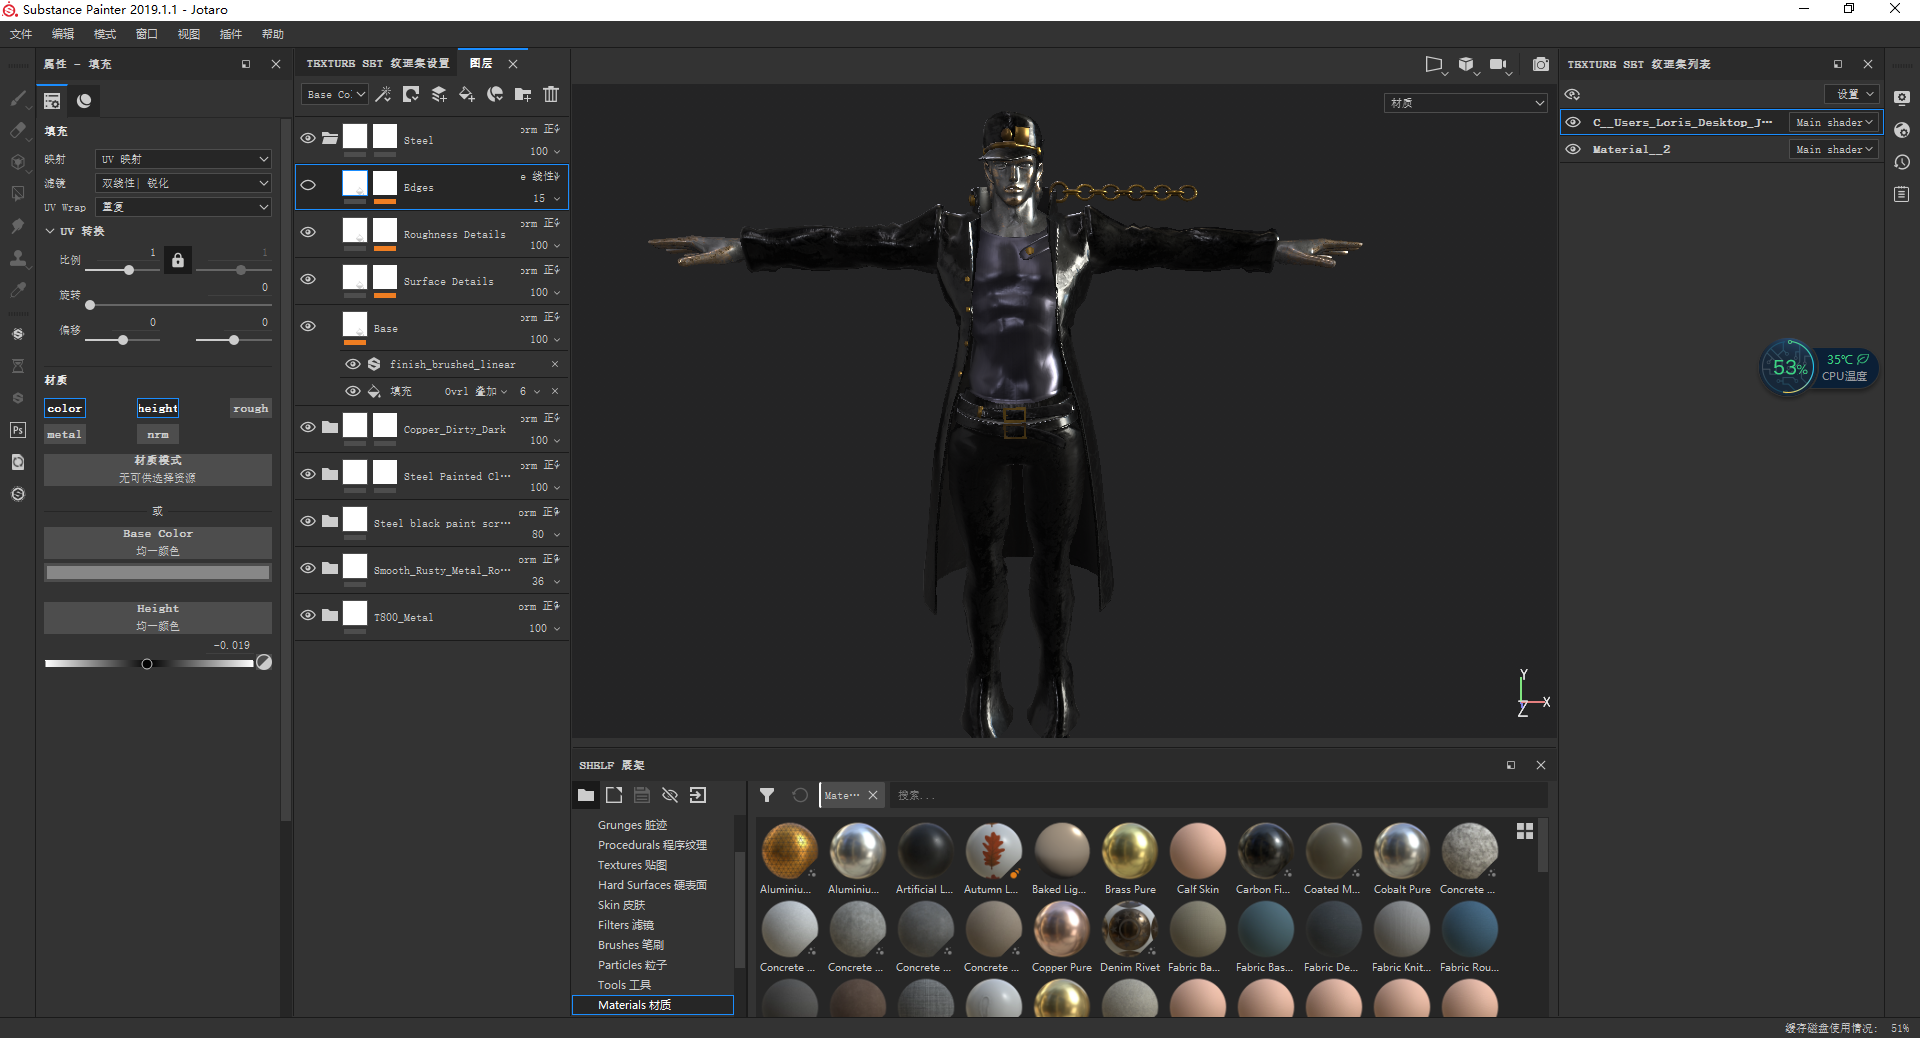The image size is (1920, 1038).
Task: Open the 3D cube view mode options
Action: pos(1467,65)
